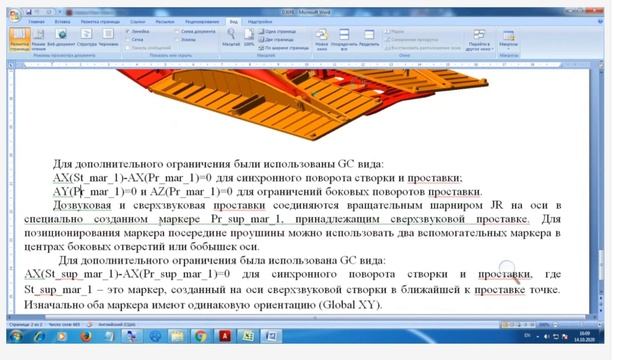Switch to Черновик draft view
This screenshot has height=360, width=640.
[x=108, y=38]
